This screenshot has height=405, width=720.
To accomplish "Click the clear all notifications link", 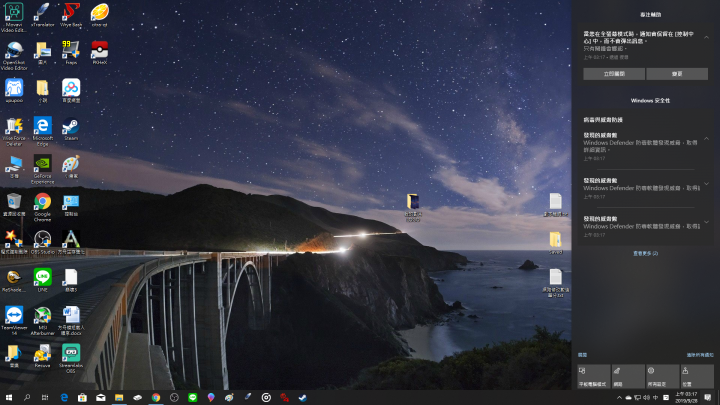I will 700,355.
